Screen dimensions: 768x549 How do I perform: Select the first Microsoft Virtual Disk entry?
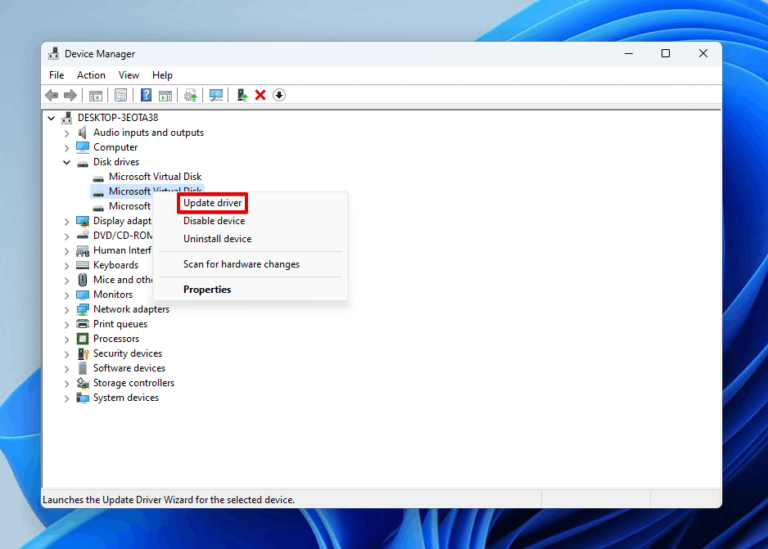(x=155, y=177)
